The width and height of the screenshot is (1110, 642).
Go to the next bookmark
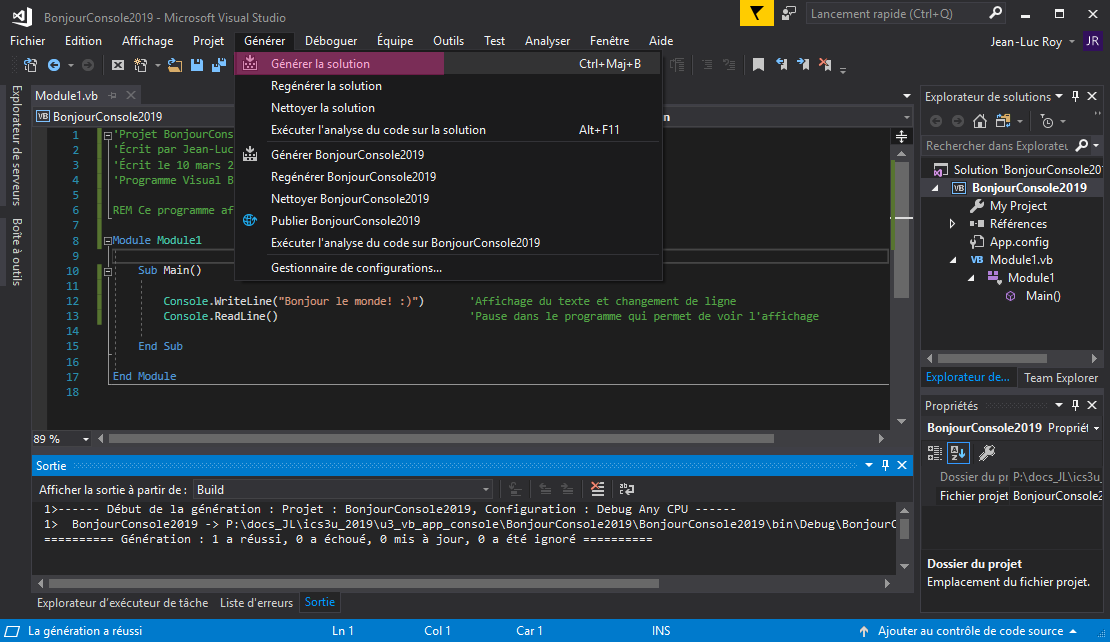[803, 65]
